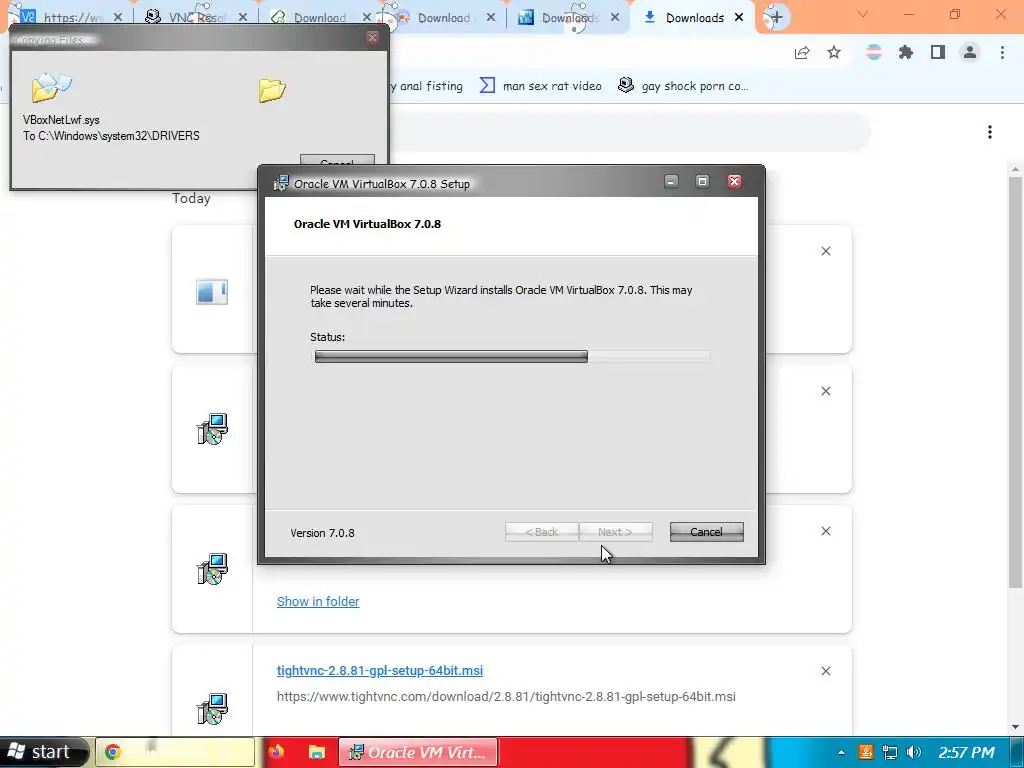Close the VNC Resol tab
This screenshot has width=1024, height=768.
[243, 18]
